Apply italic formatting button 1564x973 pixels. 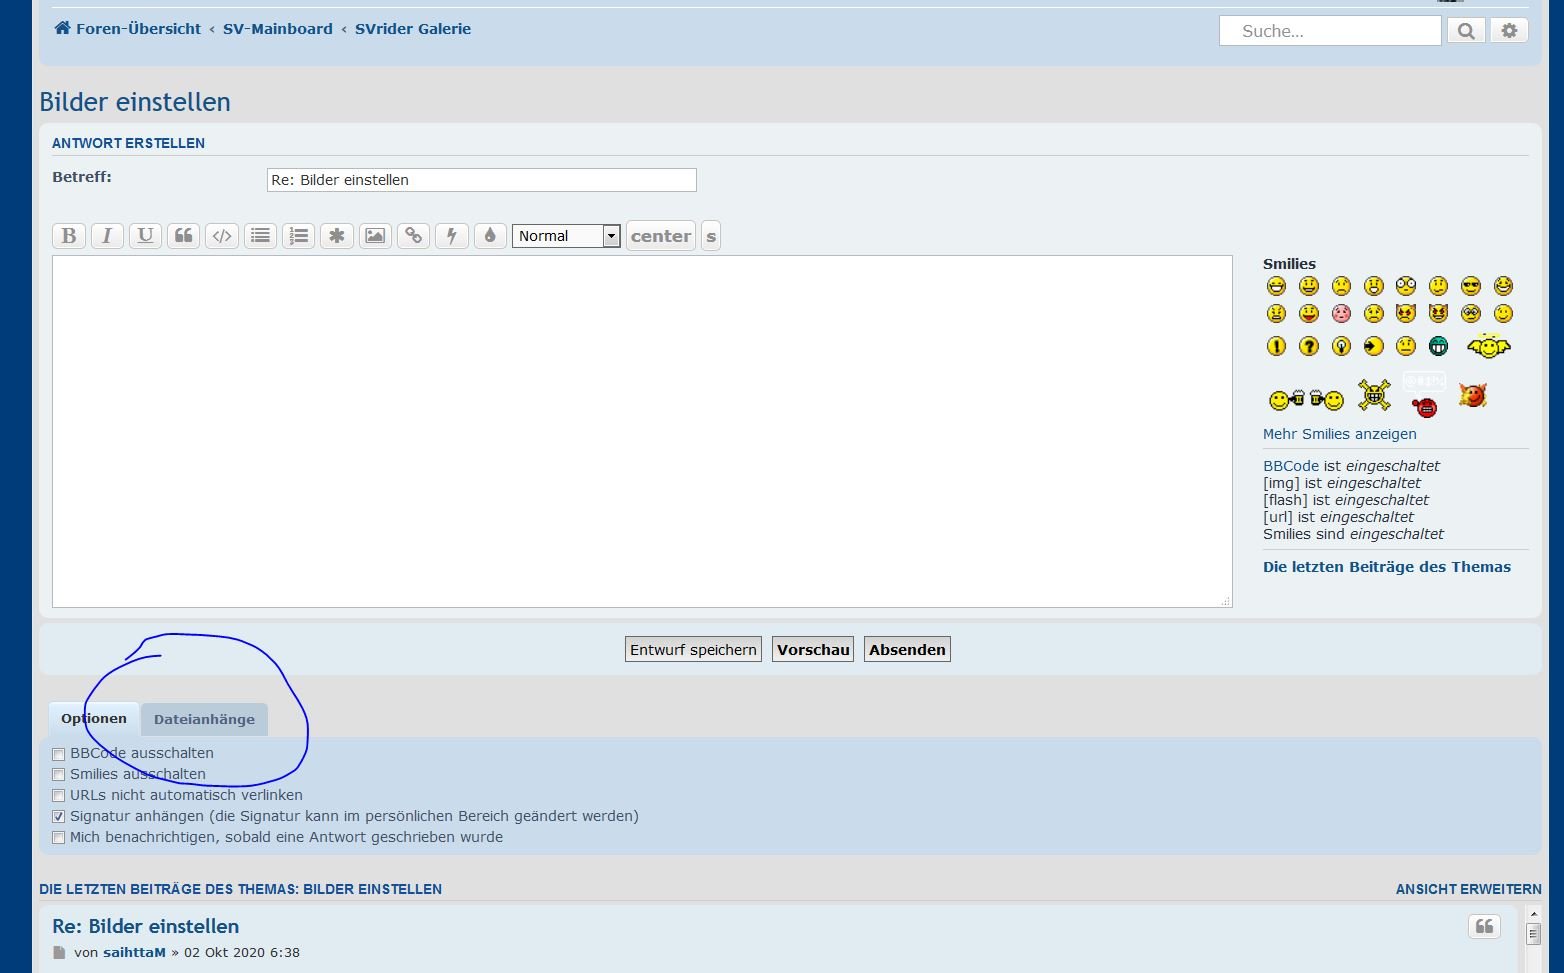[x=107, y=236]
